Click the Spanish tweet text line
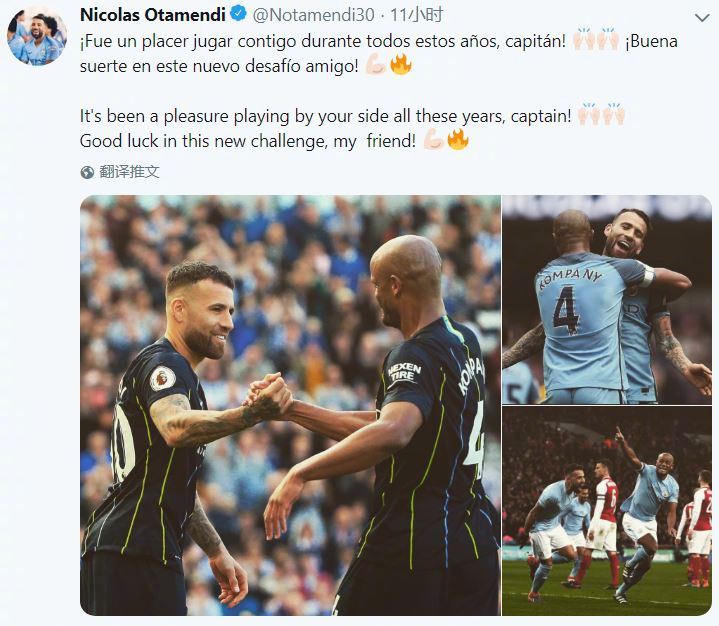Image resolution: width=719 pixels, height=626 pixels. click(379, 54)
